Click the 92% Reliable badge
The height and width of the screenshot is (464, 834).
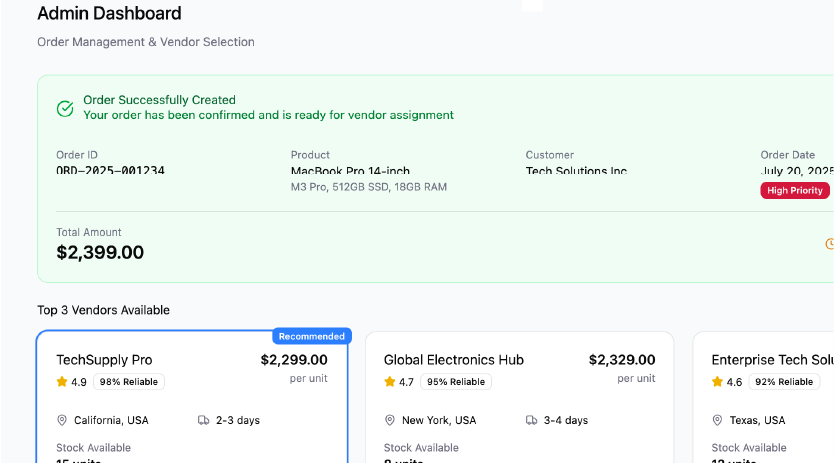point(784,382)
